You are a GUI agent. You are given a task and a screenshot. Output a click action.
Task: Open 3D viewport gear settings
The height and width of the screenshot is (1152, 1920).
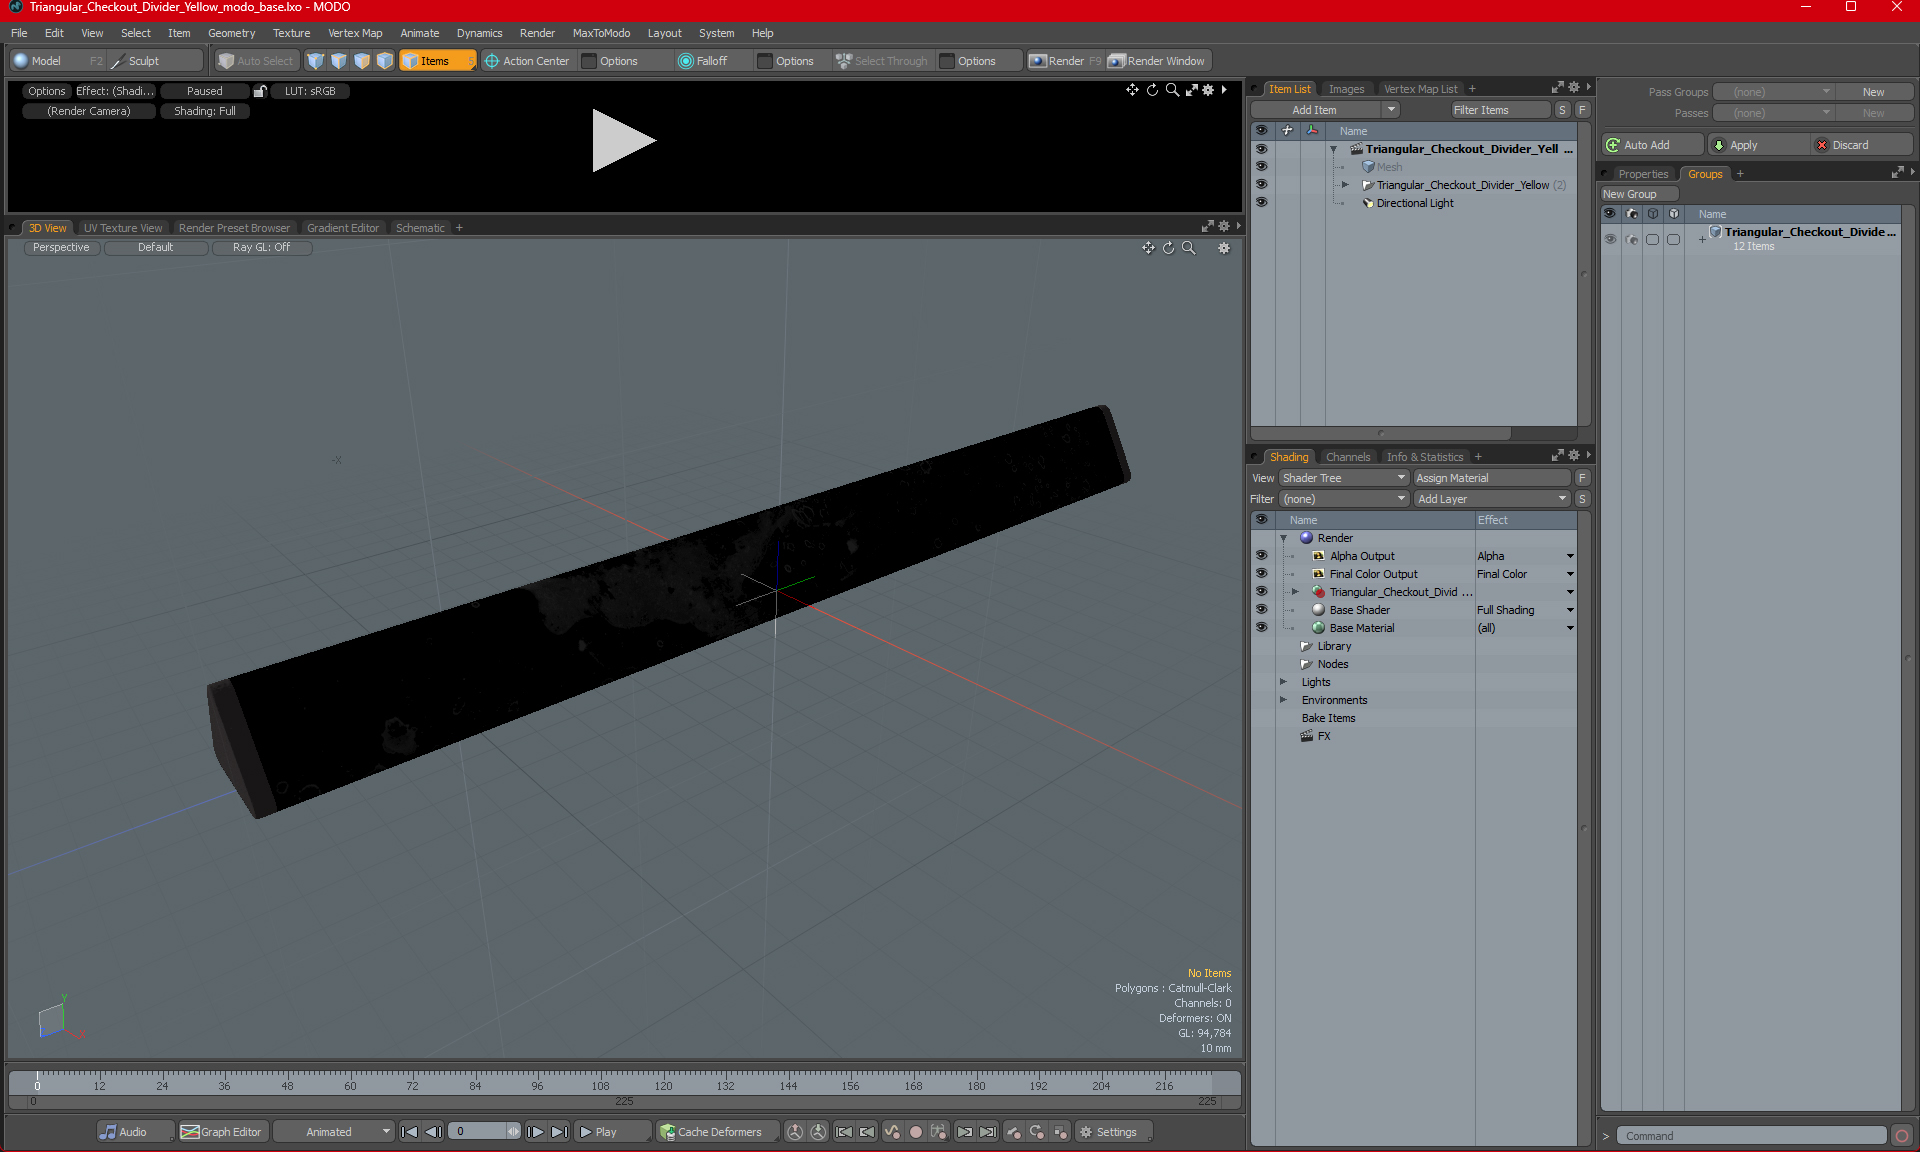[x=1224, y=248]
